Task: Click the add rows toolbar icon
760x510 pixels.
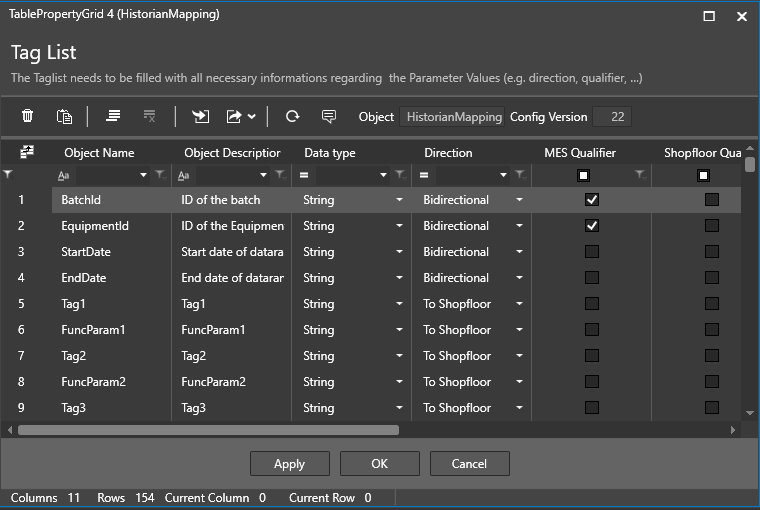Action: (113, 116)
